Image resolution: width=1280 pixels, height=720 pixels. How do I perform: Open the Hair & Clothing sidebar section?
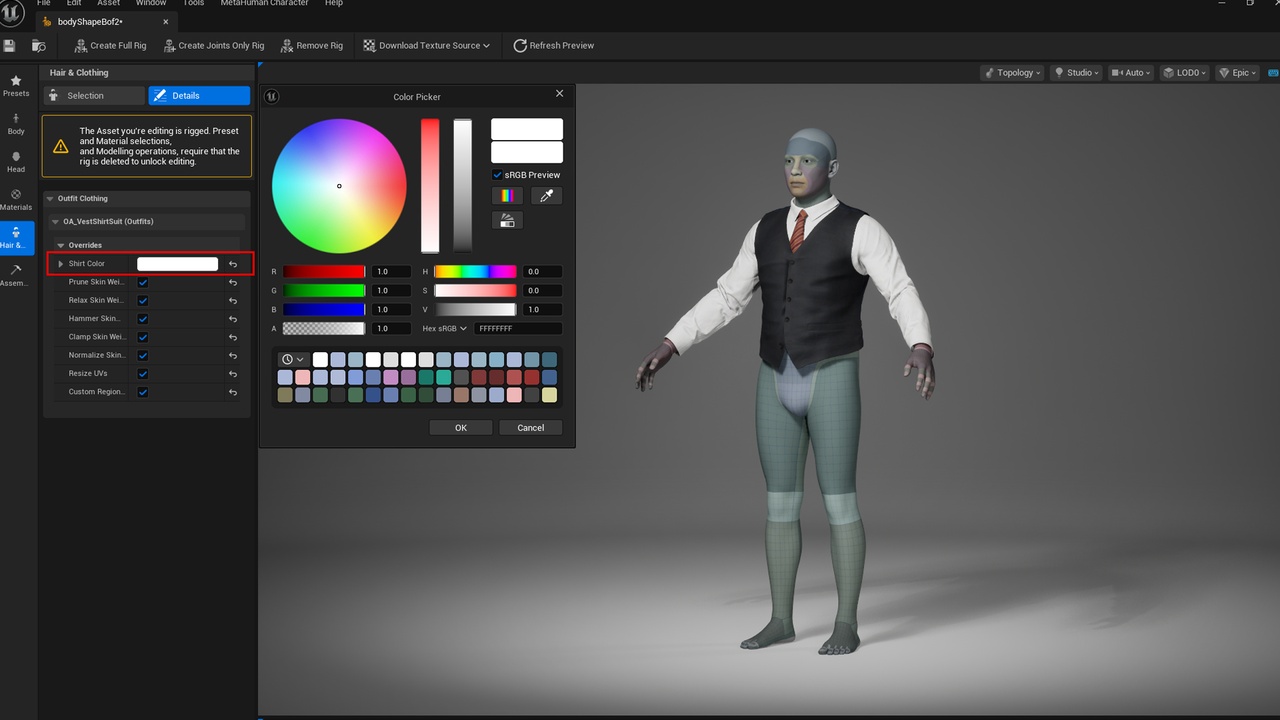click(x=16, y=238)
